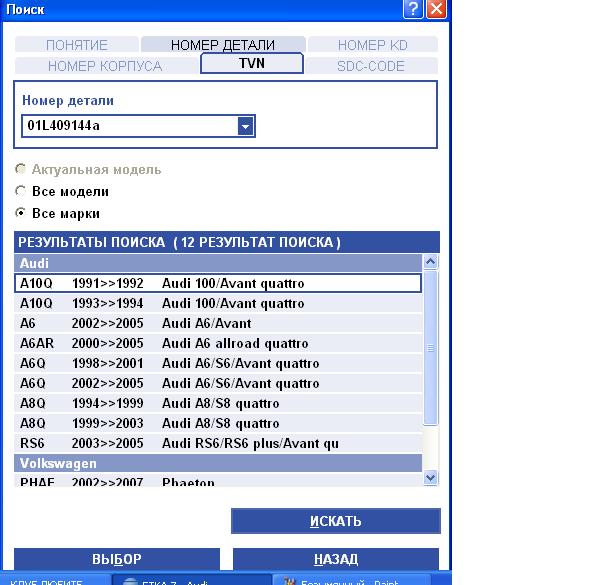Expand the part number dropdown arrow
Screen dimensions: 615x585
(246, 126)
